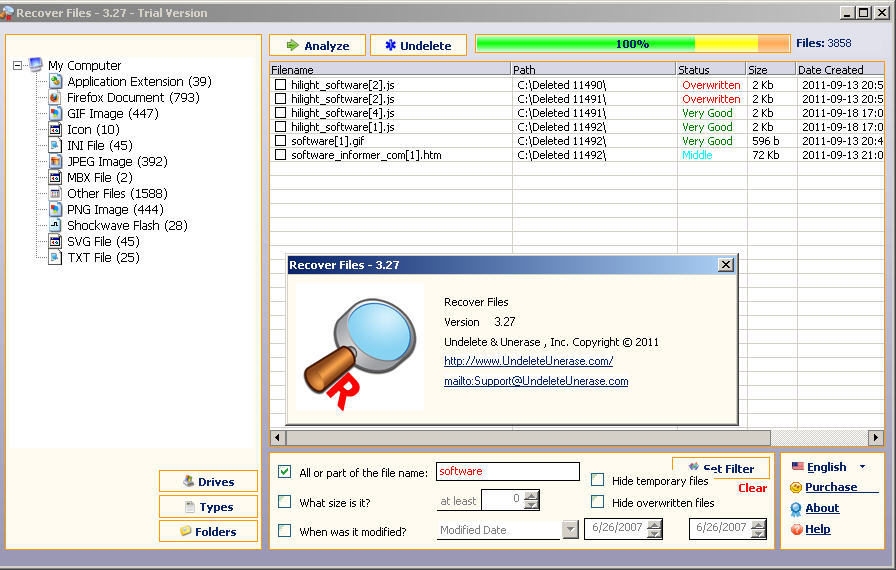Click the My Computer icon in tree
896x570 pixels.
click(36, 65)
